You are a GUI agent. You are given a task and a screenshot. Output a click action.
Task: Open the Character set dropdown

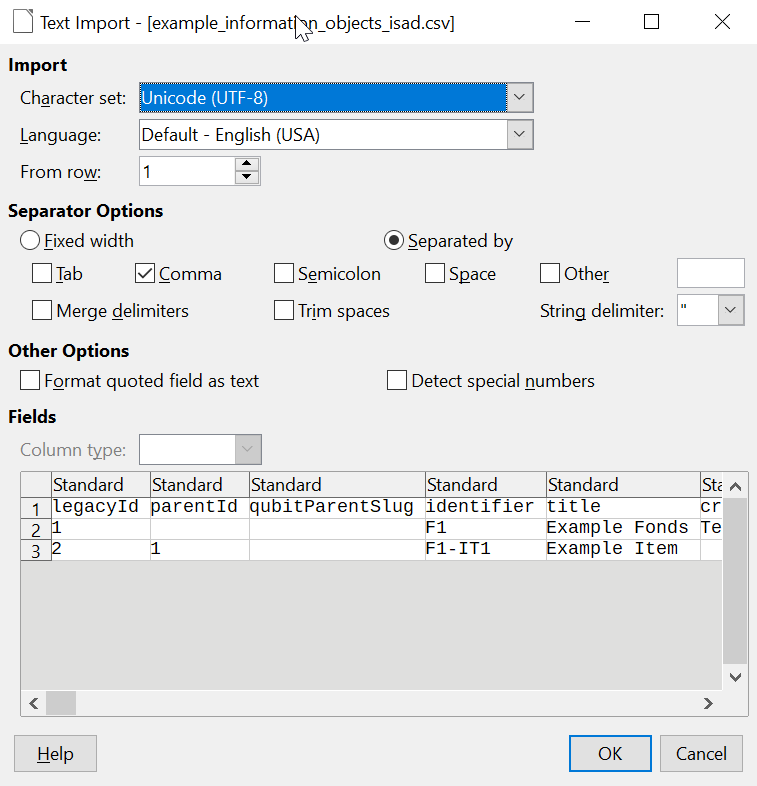click(x=520, y=98)
